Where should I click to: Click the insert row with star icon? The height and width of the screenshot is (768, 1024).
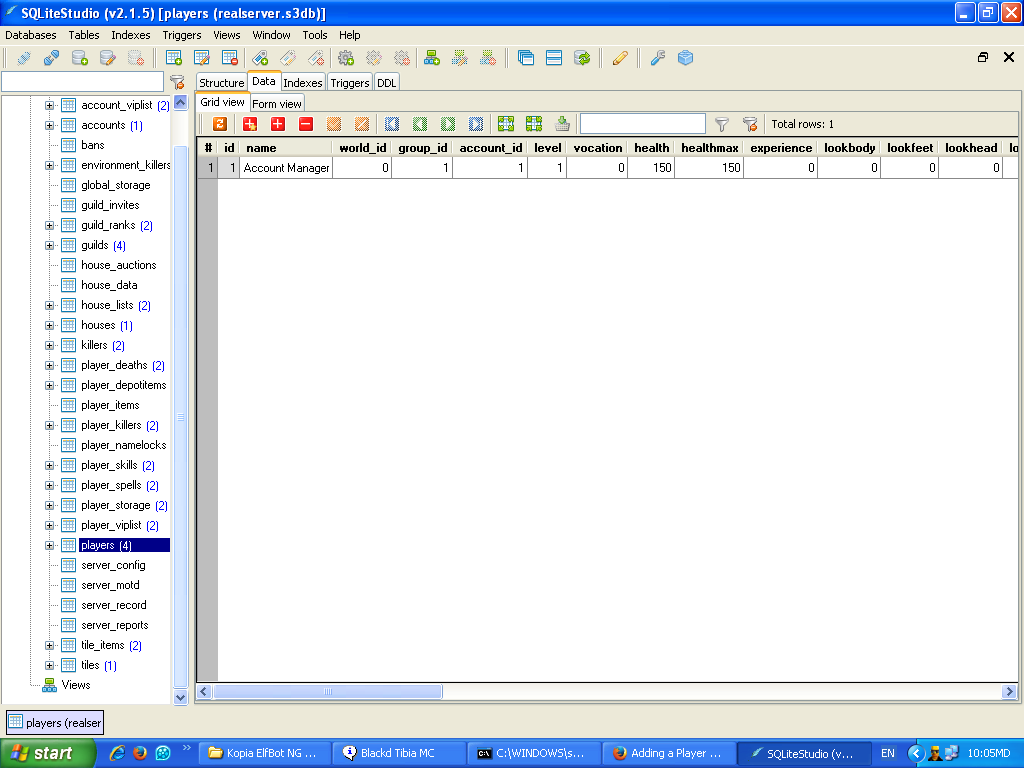click(249, 124)
